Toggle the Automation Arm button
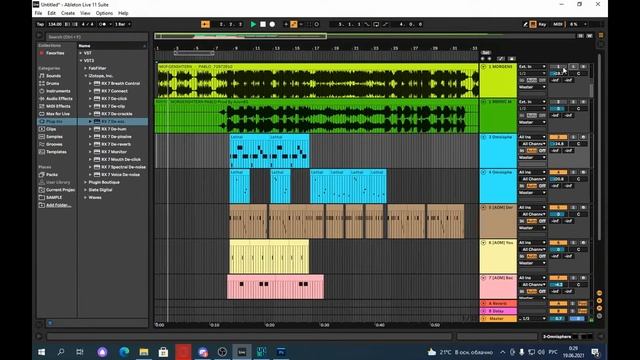Image resolution: width=640 pixels, height=360 pixels. (293, 24)
